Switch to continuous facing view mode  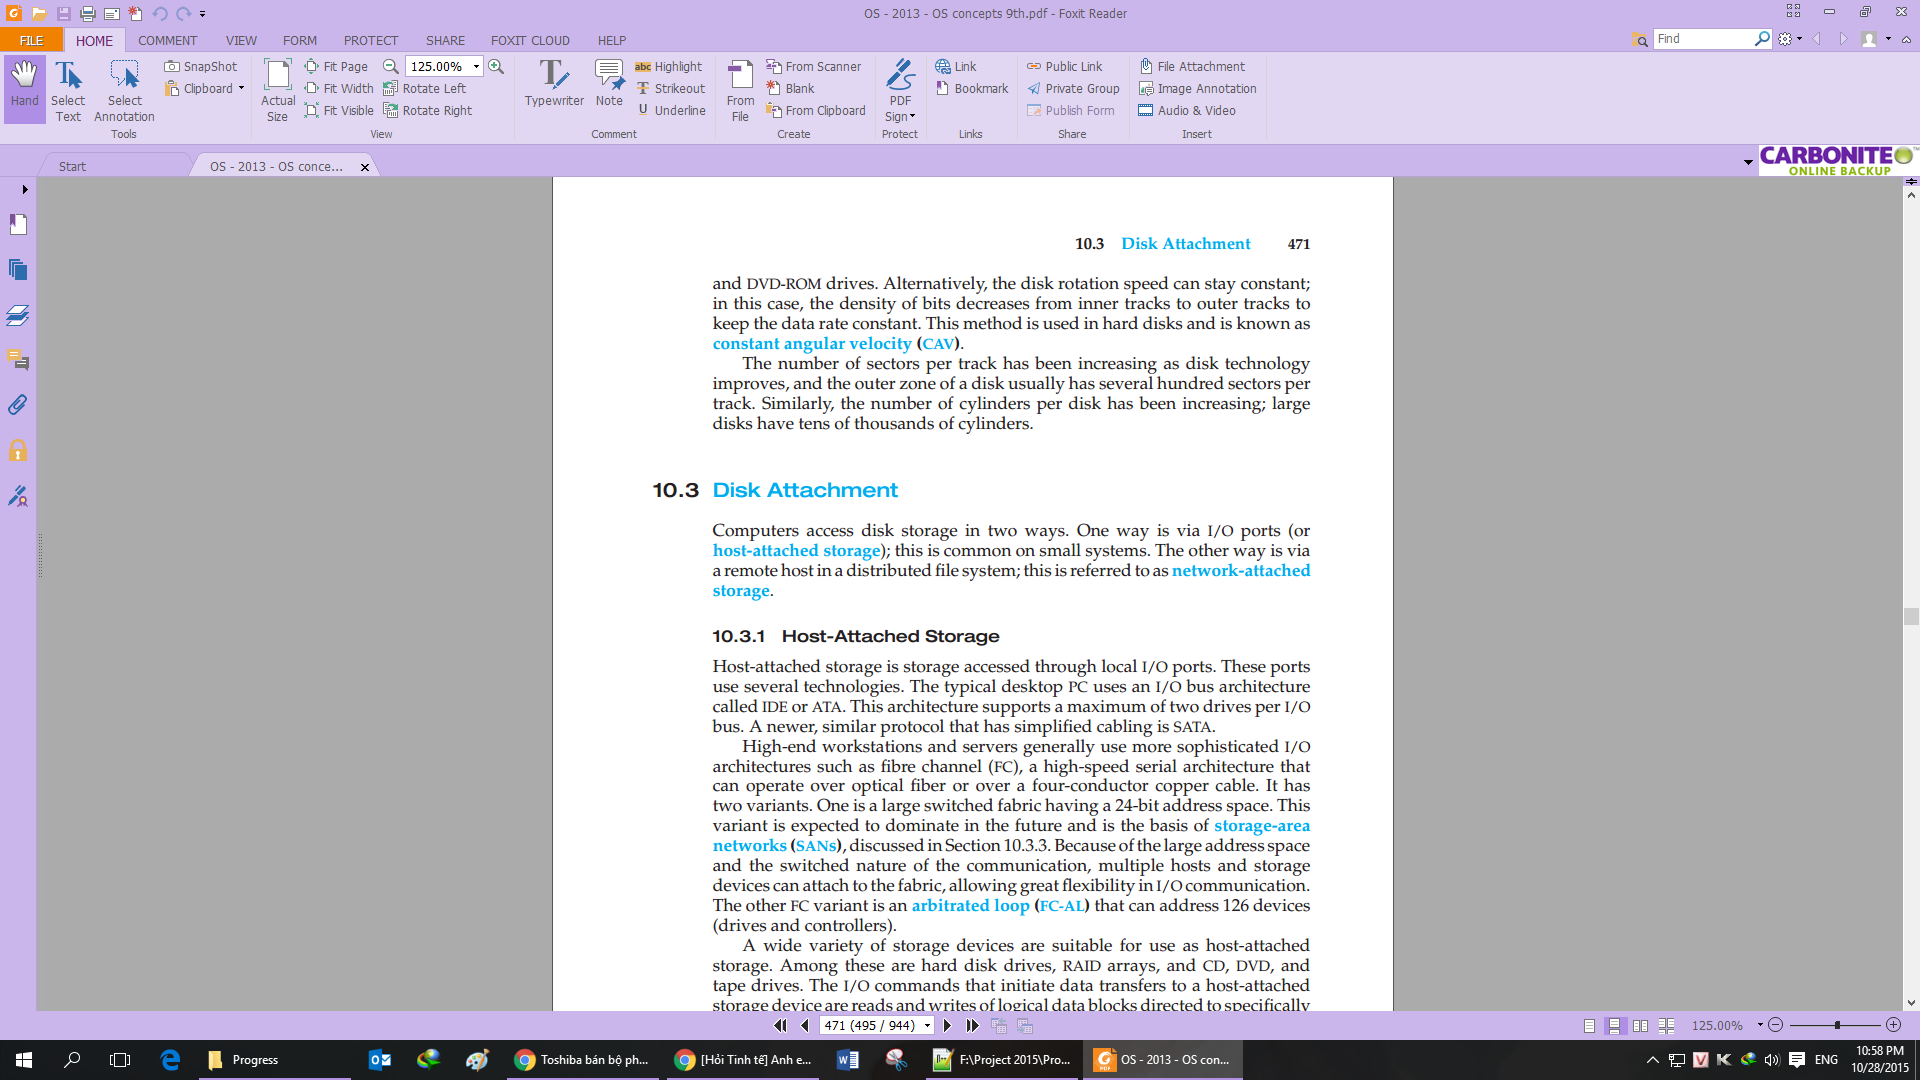pos(1666,1026)
